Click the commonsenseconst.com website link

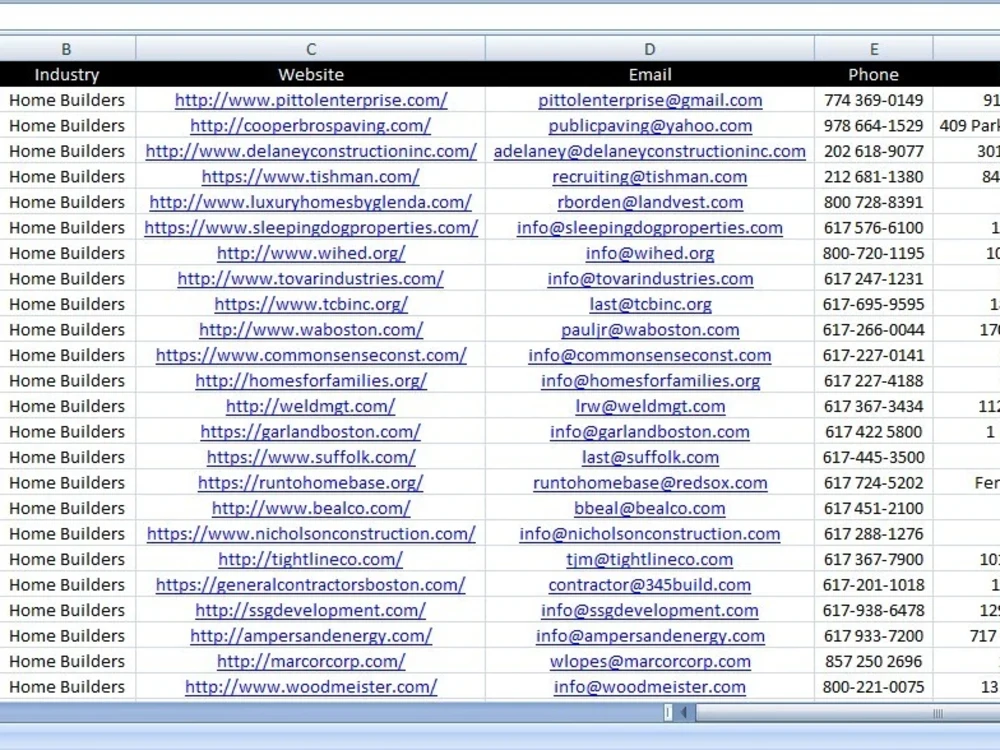point(311,355)
